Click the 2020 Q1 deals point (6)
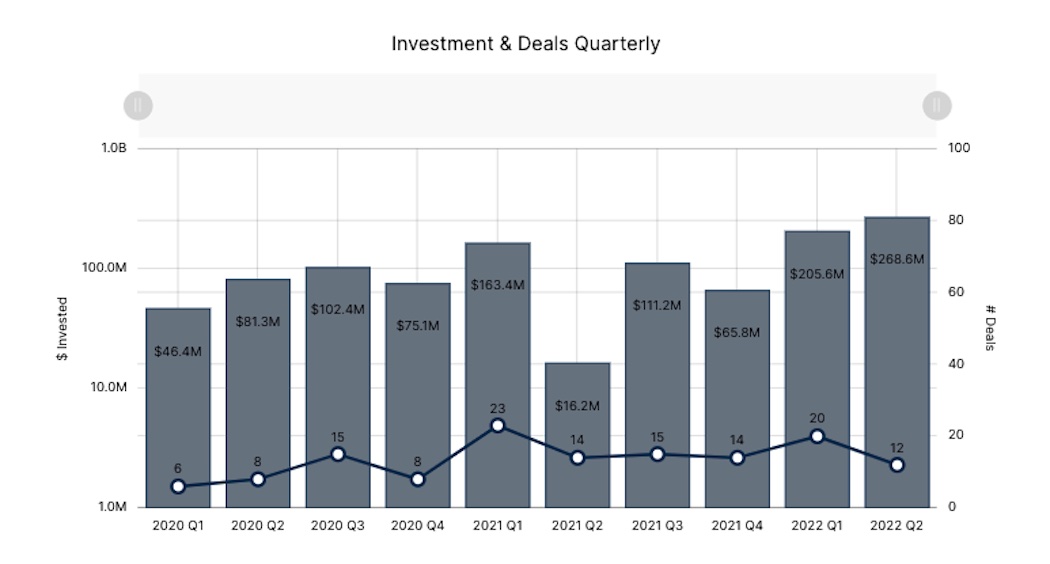This screenshot has height=564, width=1050. pyautogui.click(x=178, y=486)
